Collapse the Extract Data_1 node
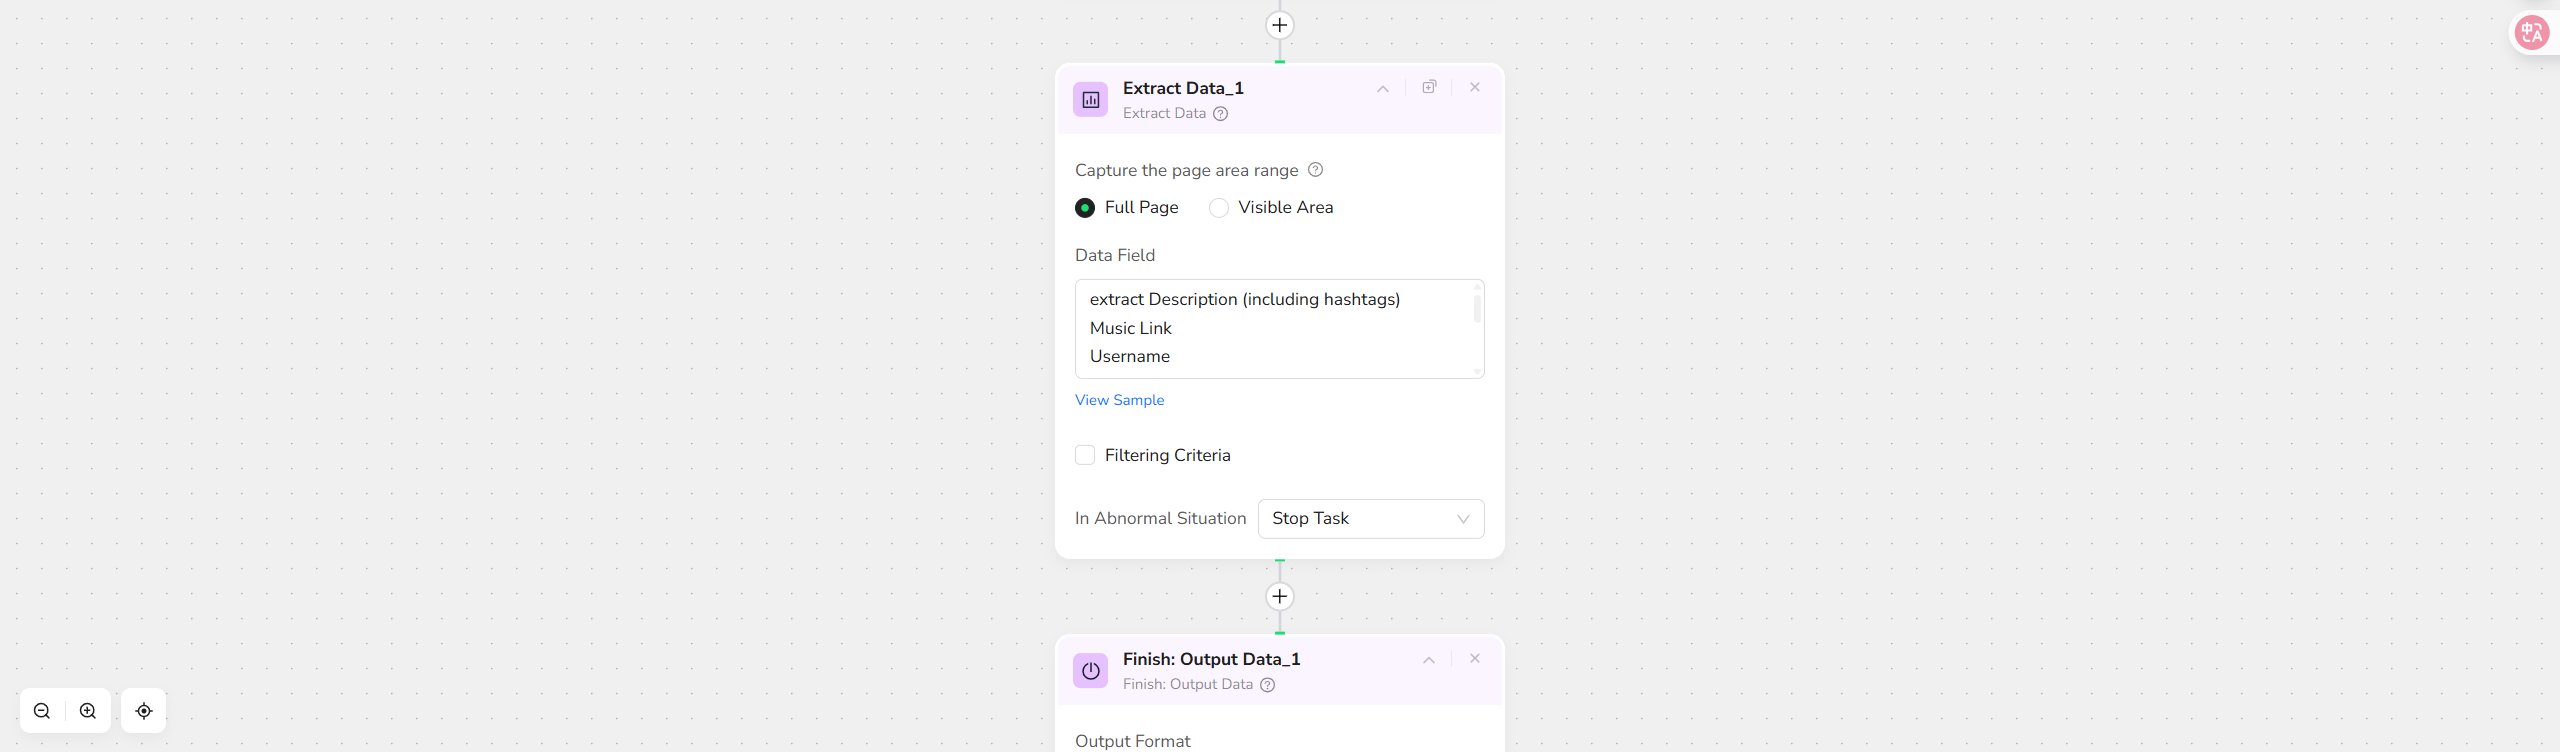This screenshot has width=2560, height=752. [1382, 88]
